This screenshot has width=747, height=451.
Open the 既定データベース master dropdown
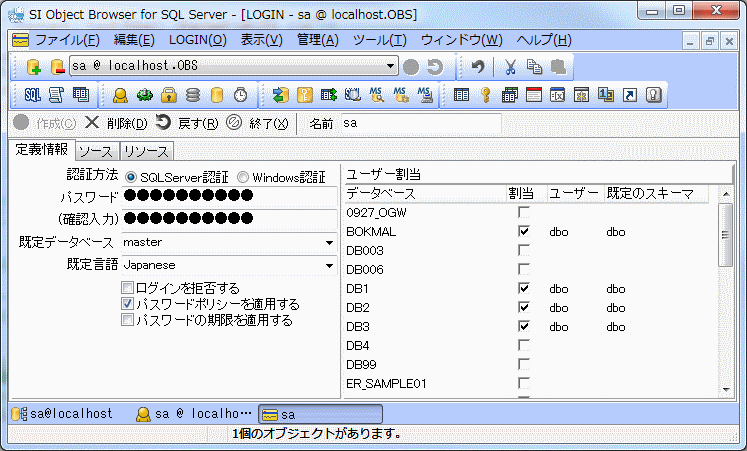pyautogui.click(x=329, y=243)
